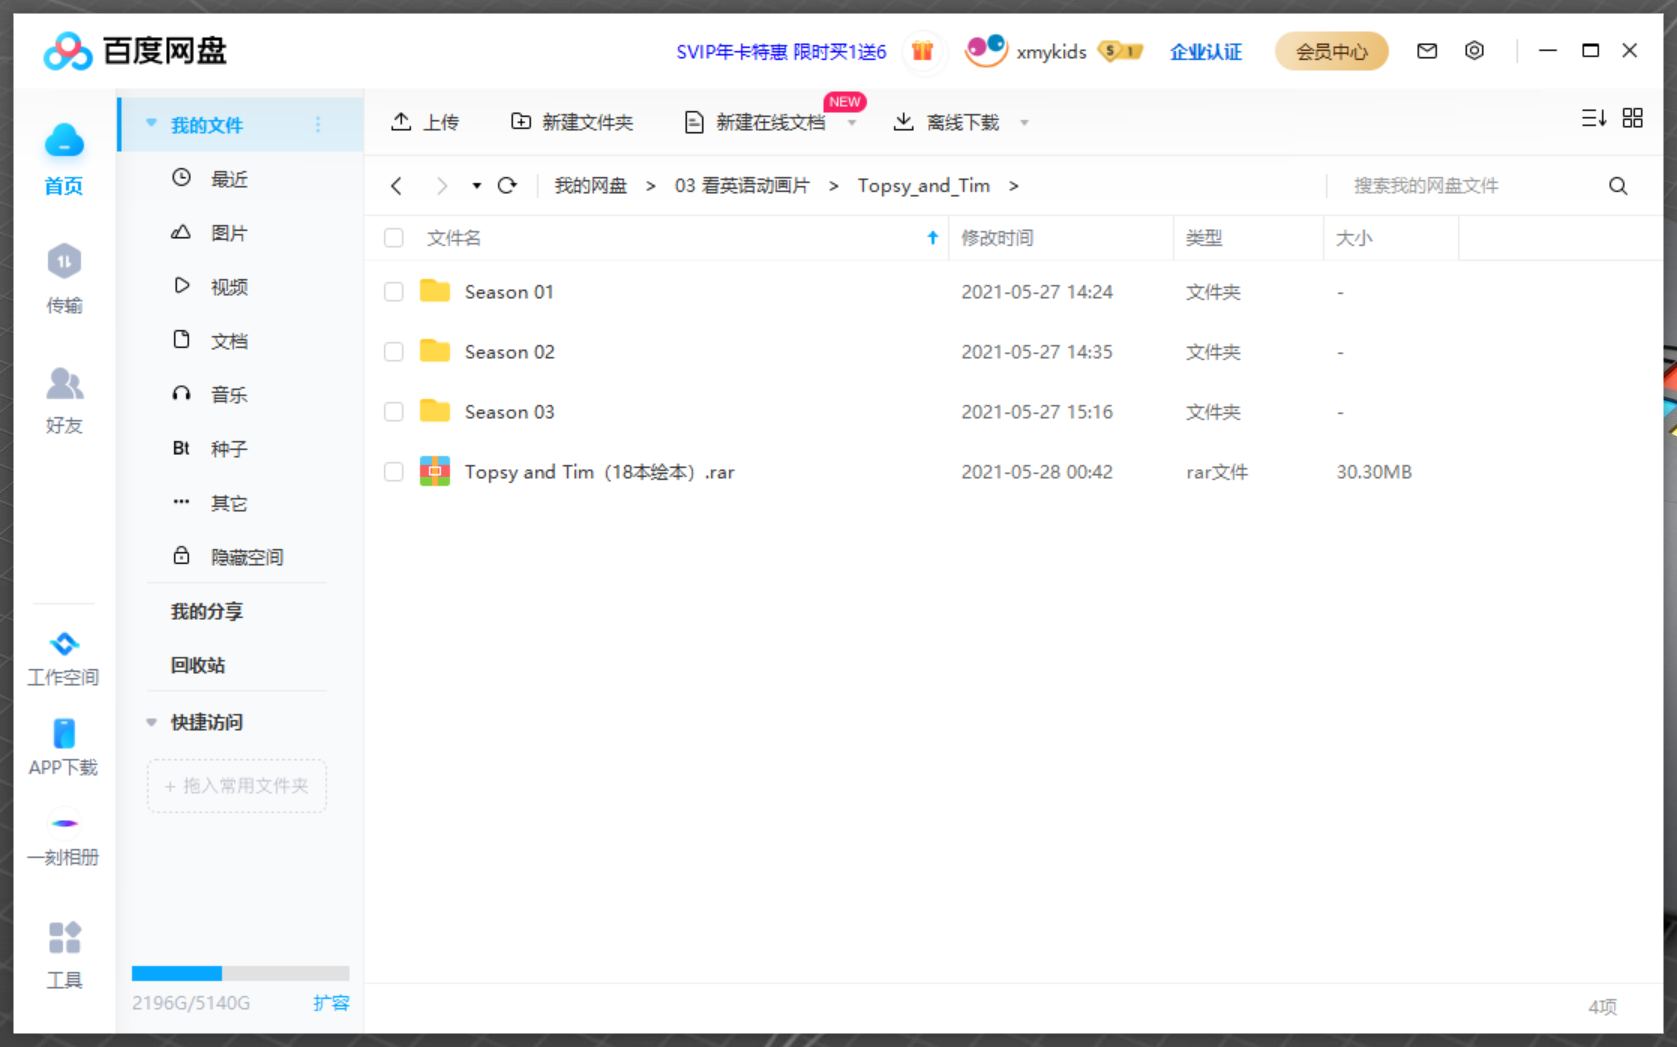The width and height of the screenshot is (1677, 1047).
Task: Click the search magnifier icon
Action: (1618, 186)
